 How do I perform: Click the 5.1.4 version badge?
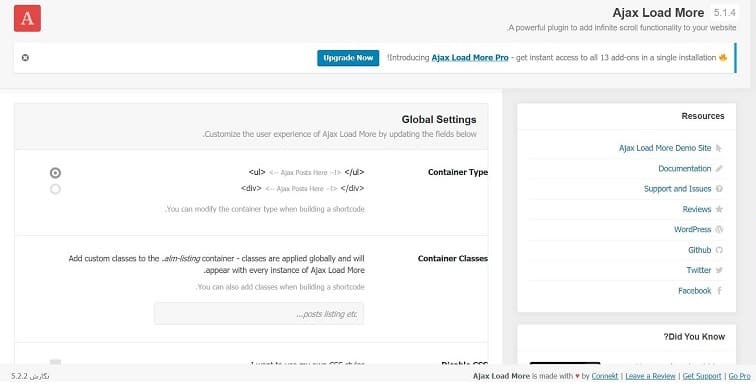[725, 13]
